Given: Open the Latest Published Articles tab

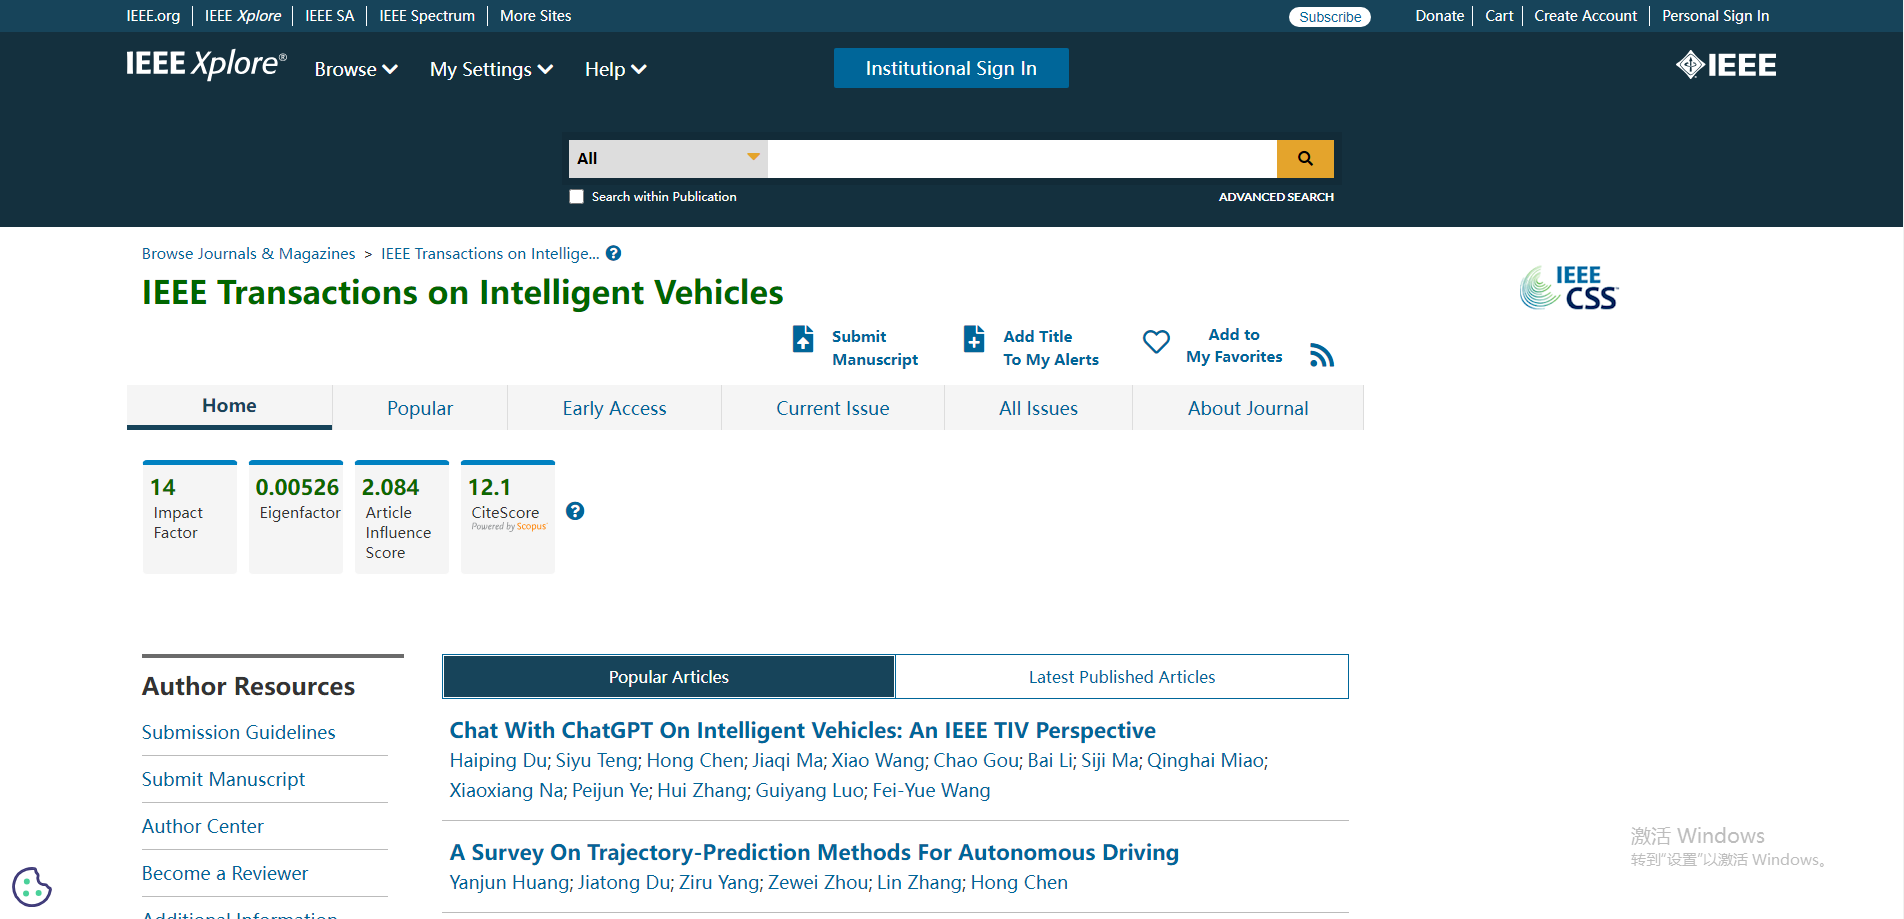Looking at the screenshot, I should 1121,677.
